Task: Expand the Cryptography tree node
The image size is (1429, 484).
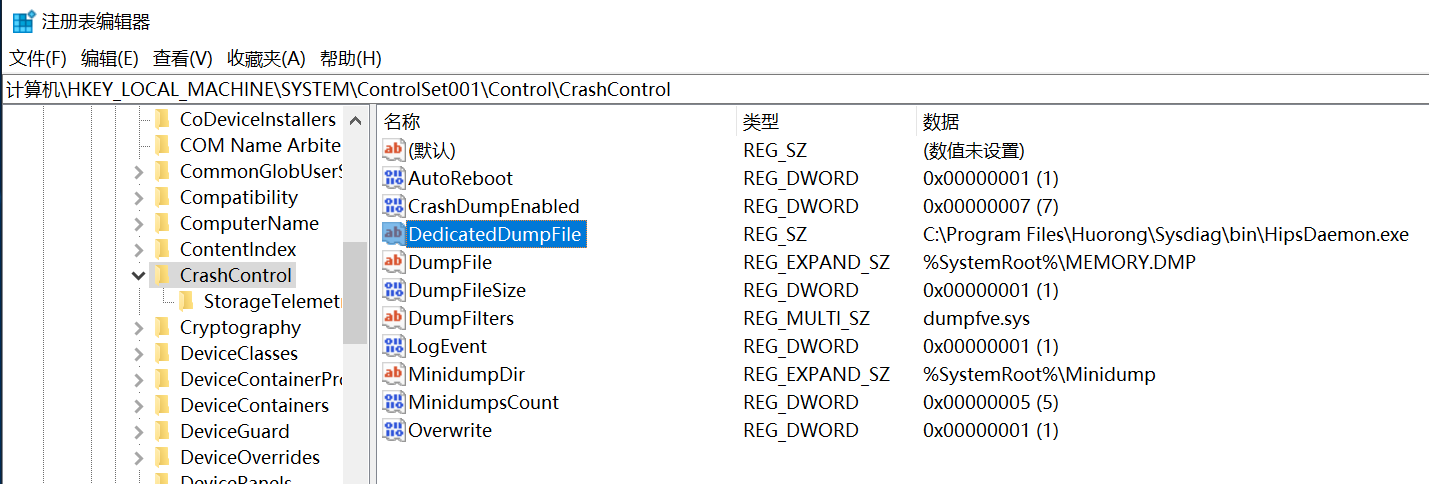Action: pos(138,328)
